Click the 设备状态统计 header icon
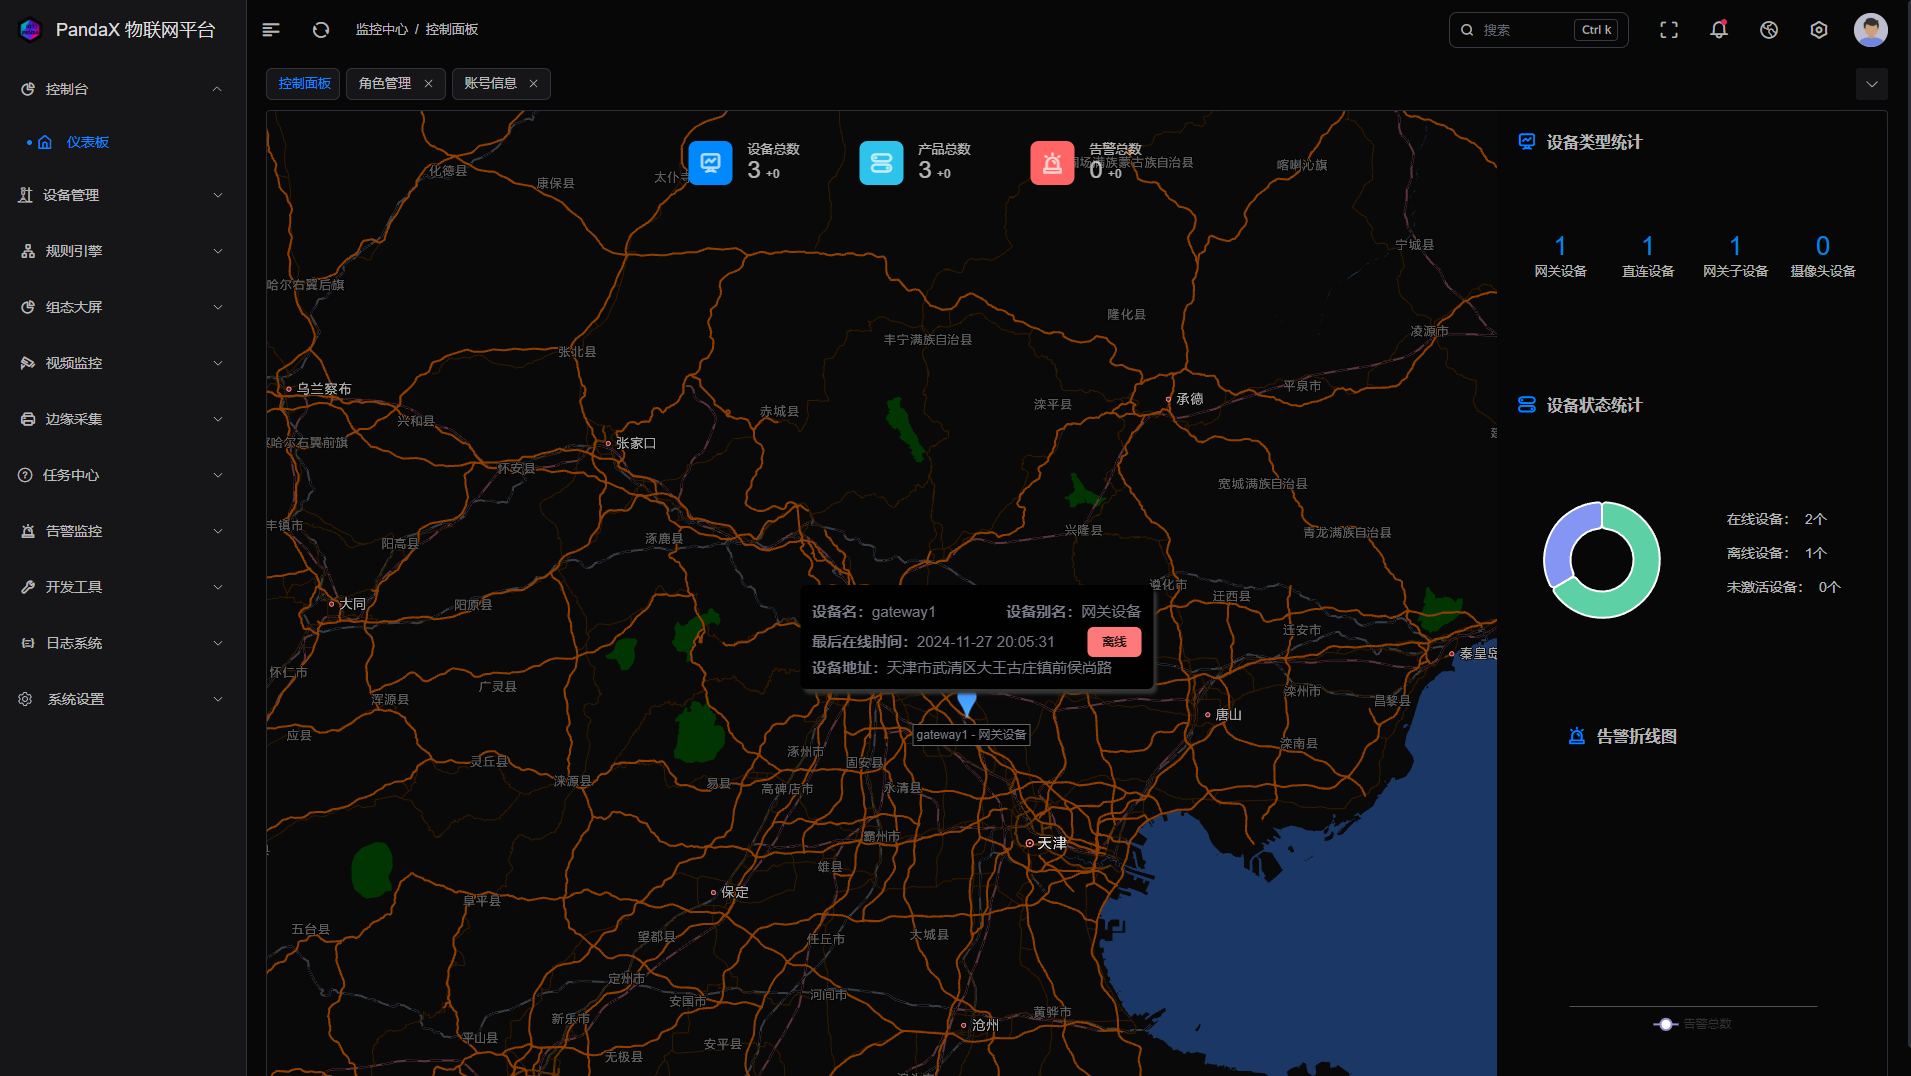The image size is (1911, 1076). coord(1527,405)
